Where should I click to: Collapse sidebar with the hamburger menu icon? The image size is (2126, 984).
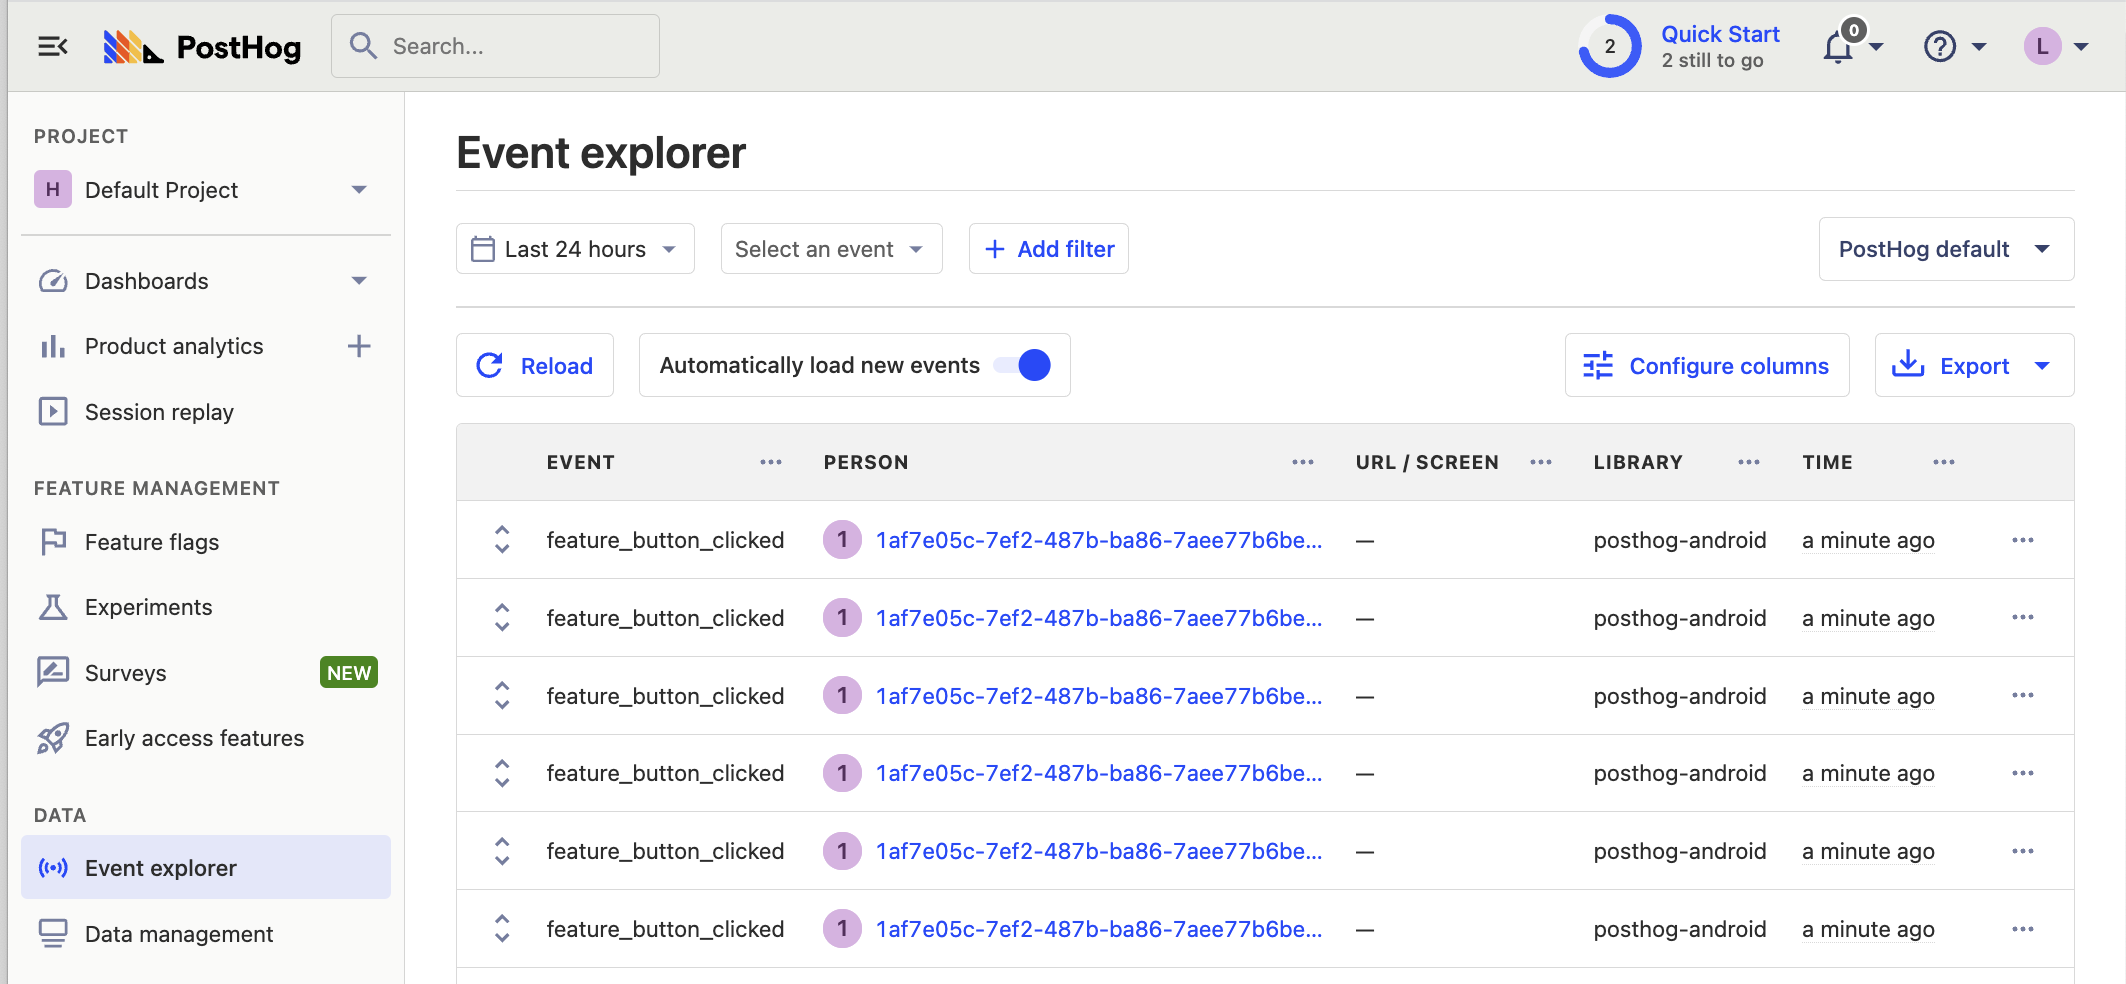point(52,46)
